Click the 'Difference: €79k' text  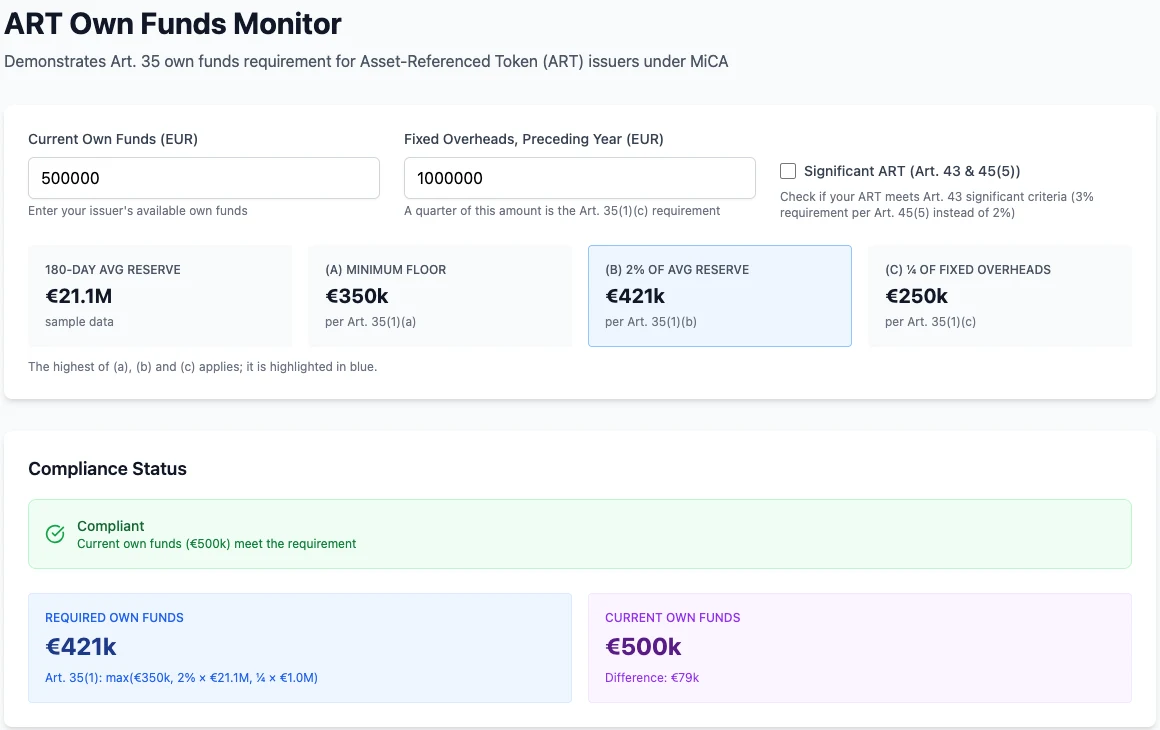pyautogui.click(x=652, y=677)
